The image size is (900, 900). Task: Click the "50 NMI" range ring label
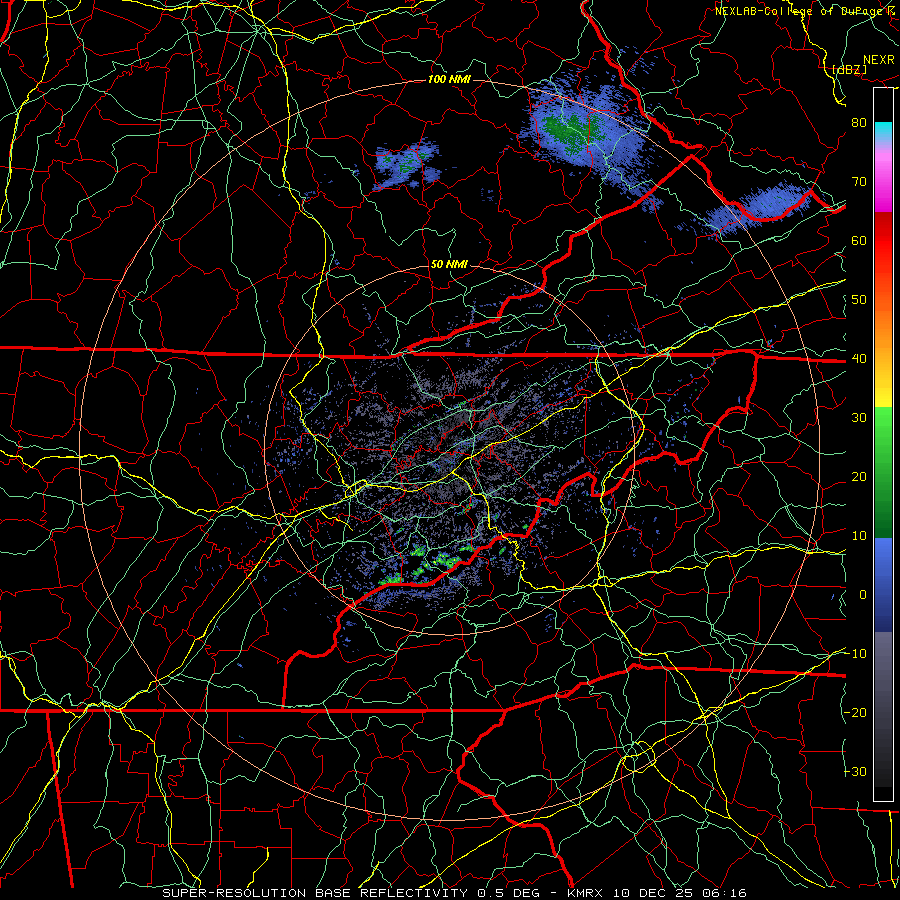(449, 265)
